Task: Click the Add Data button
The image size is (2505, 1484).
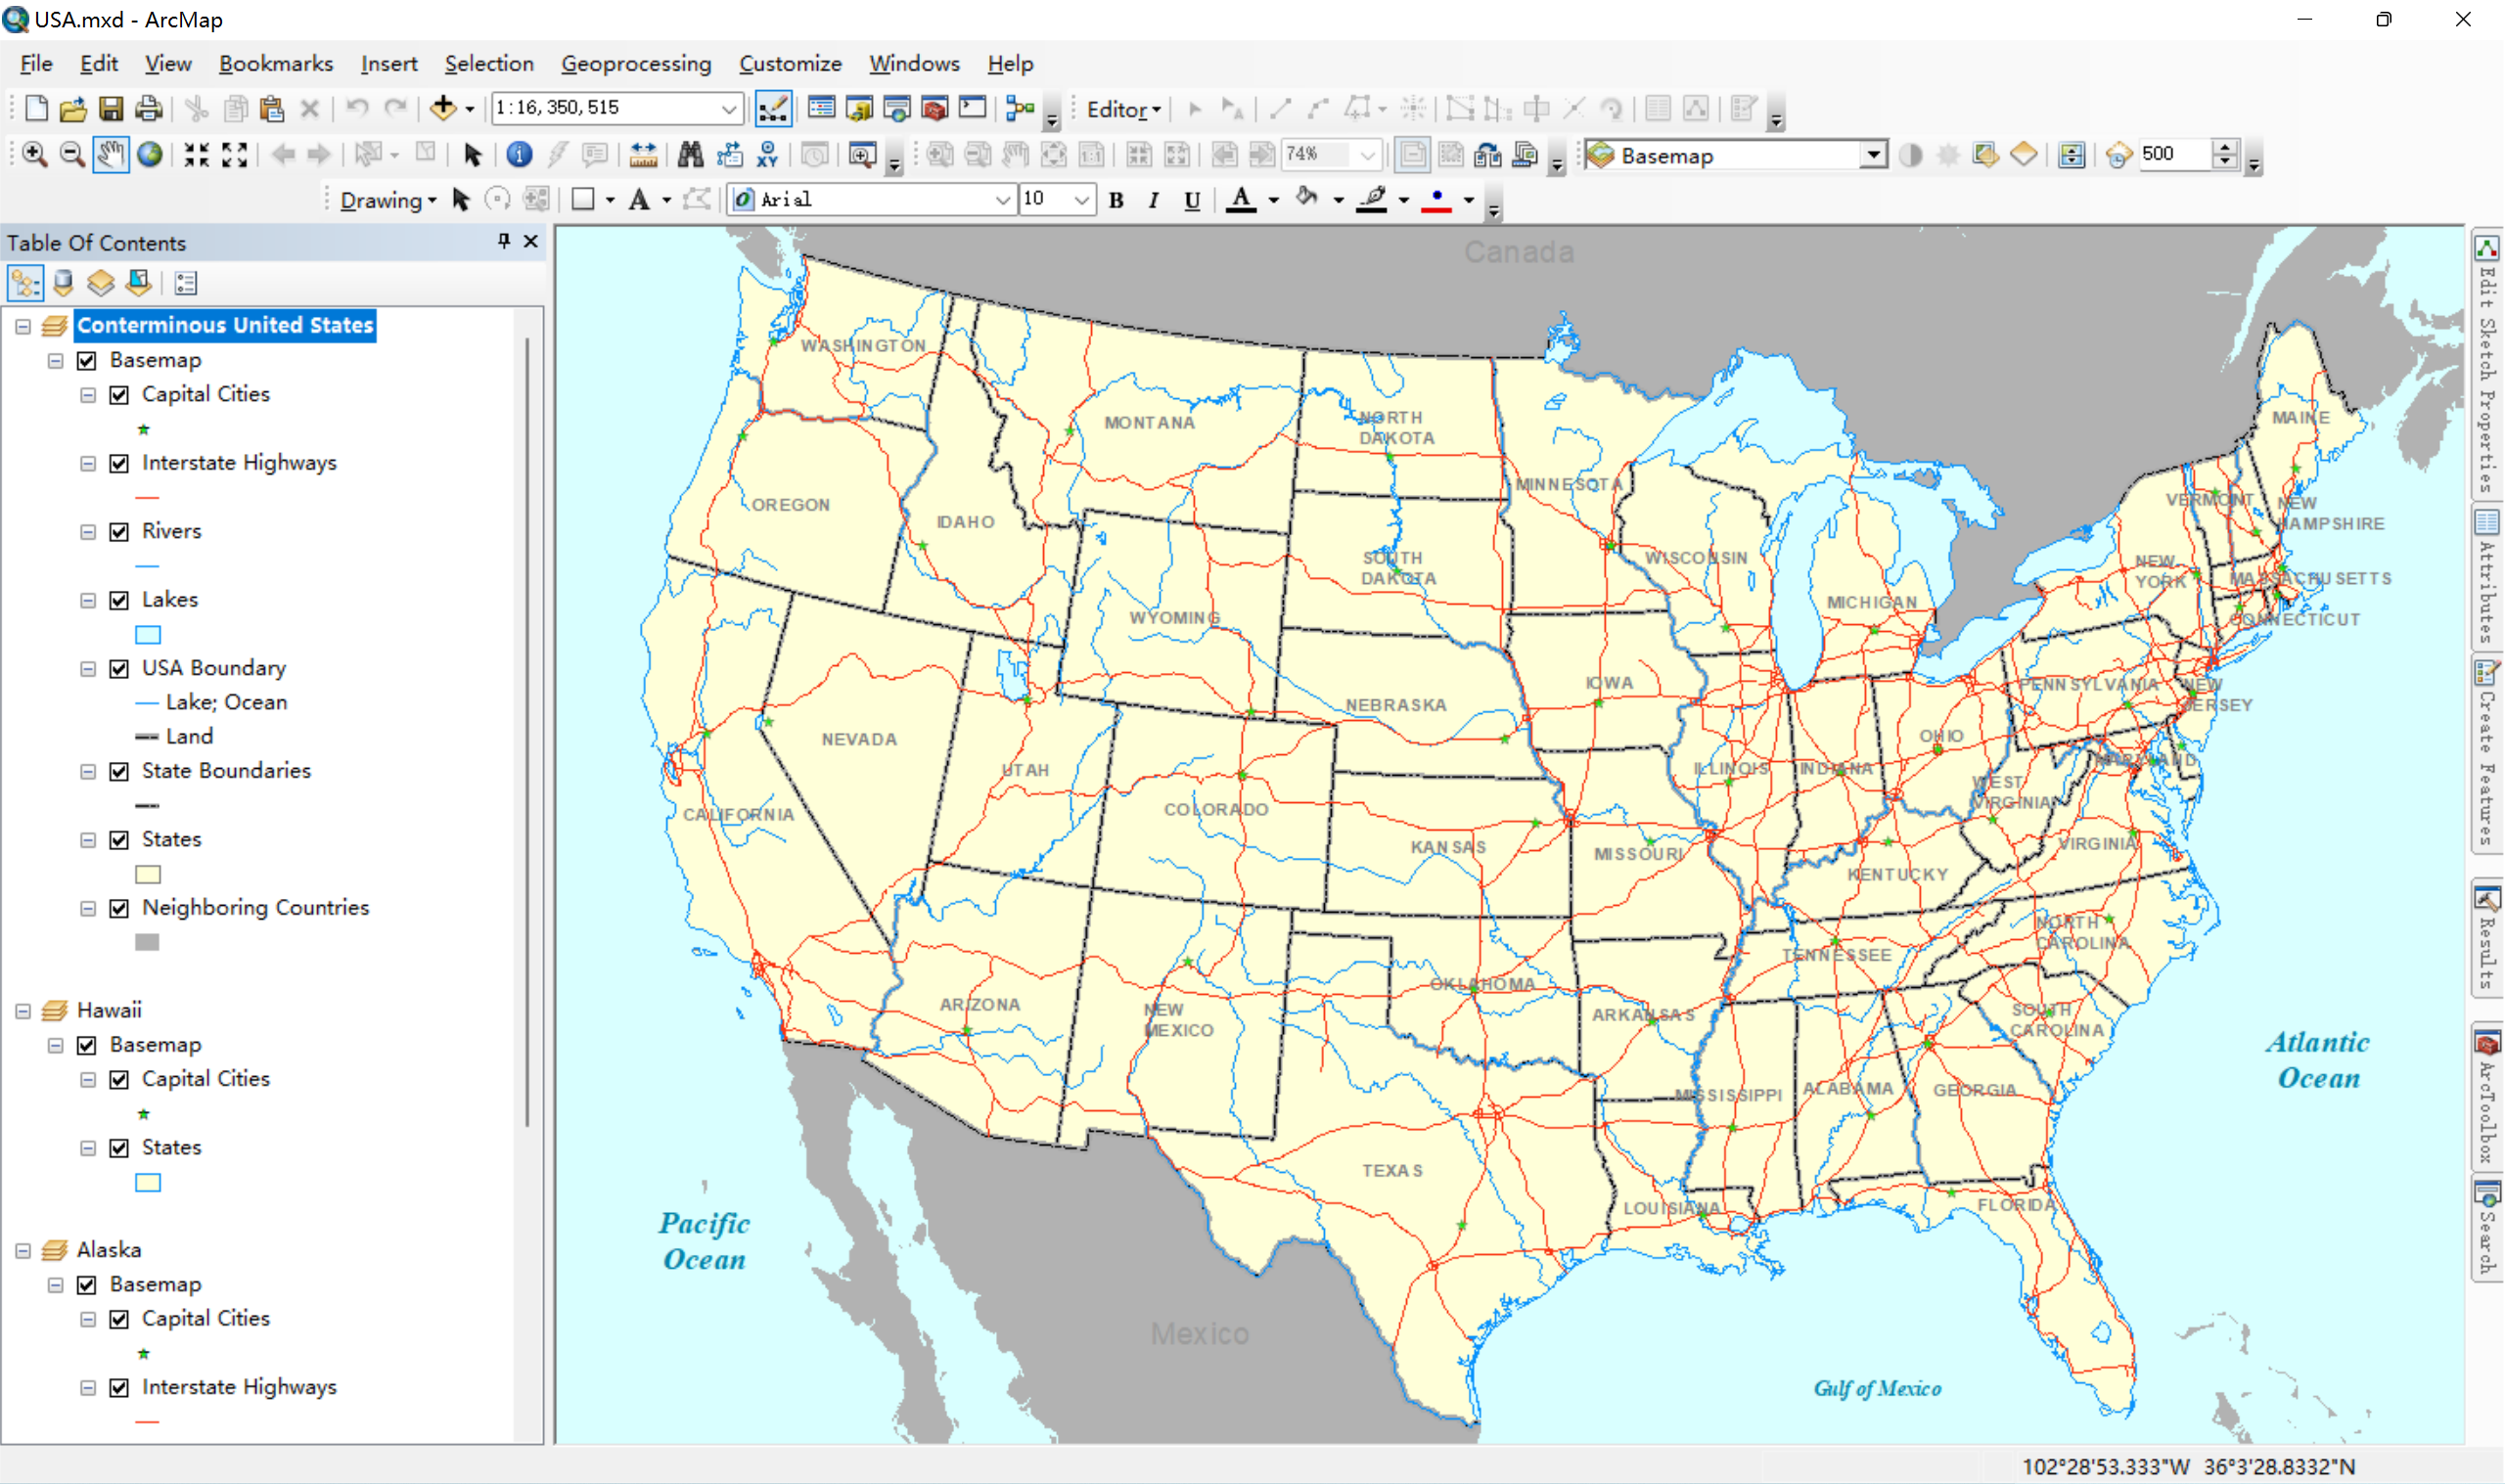Action: 442,108
